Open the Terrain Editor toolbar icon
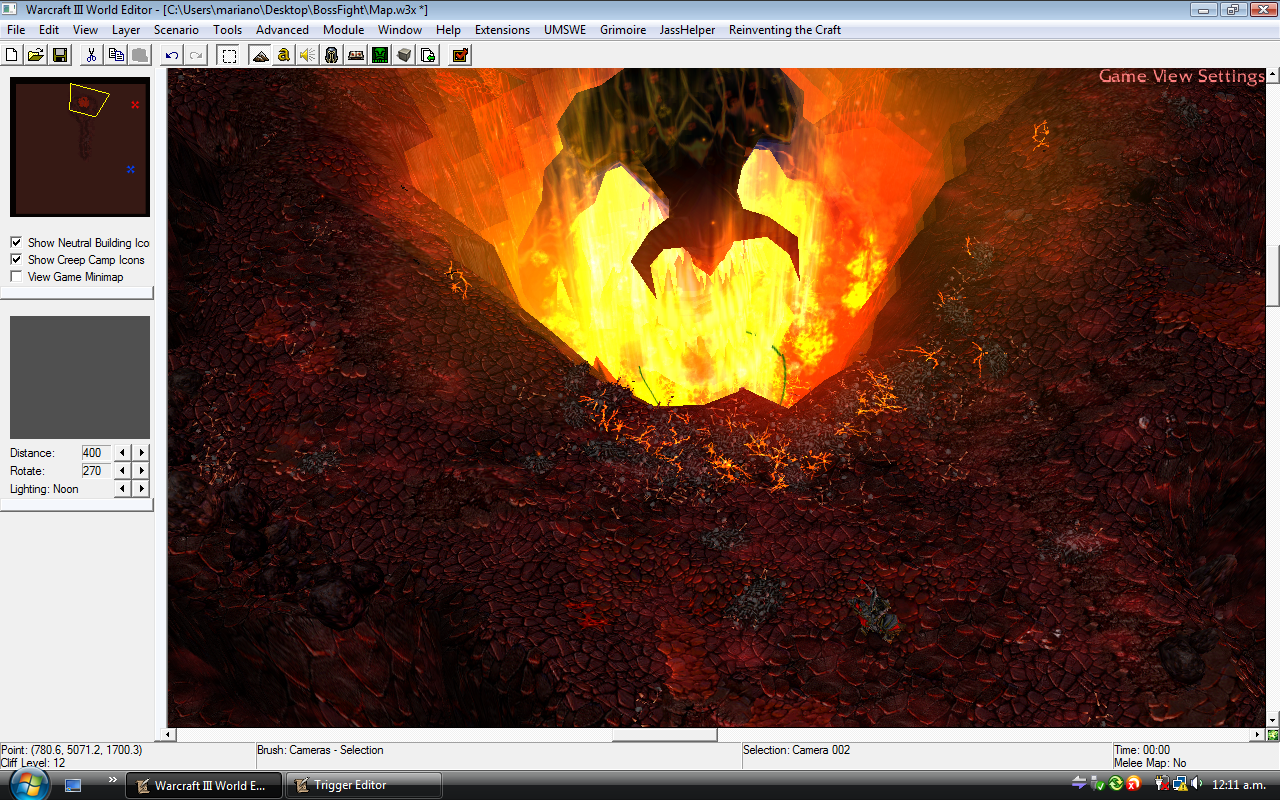This screenshot has height=800, width=1280. coord(260,55)
